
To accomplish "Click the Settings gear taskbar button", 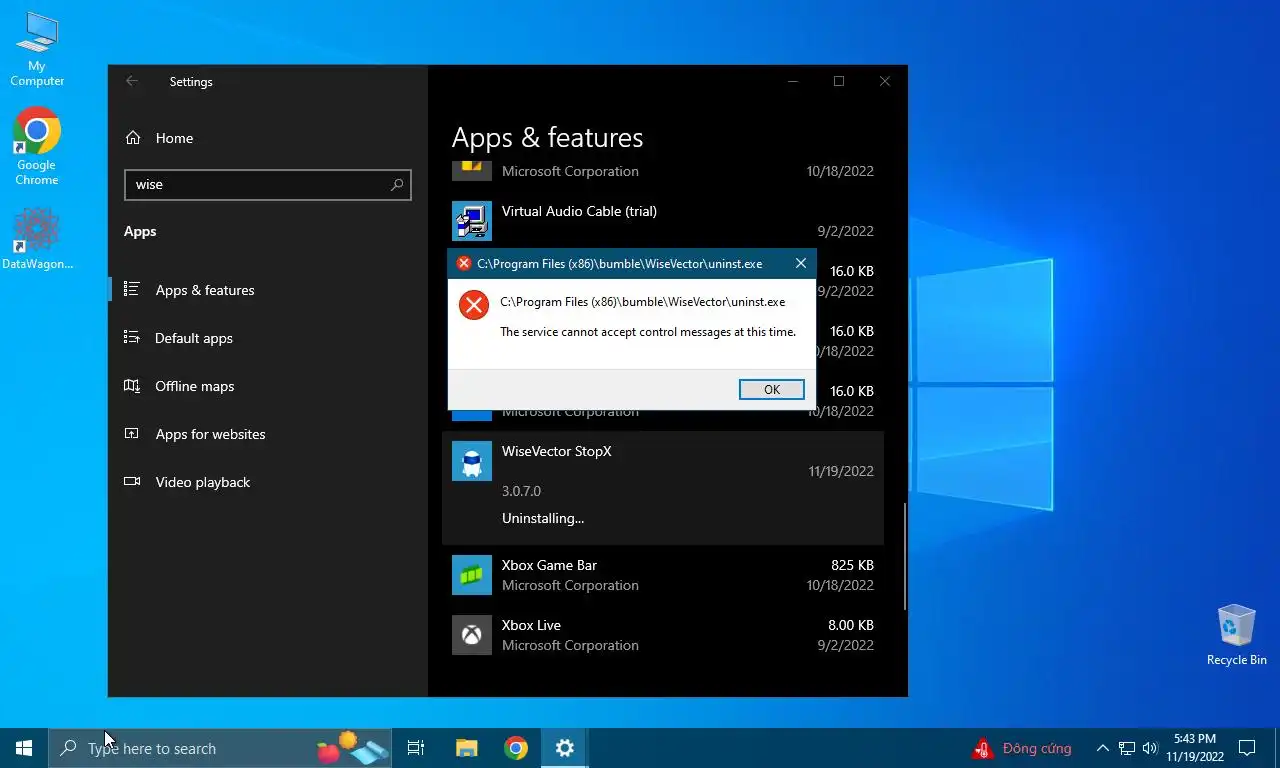I will click(565, 748).
